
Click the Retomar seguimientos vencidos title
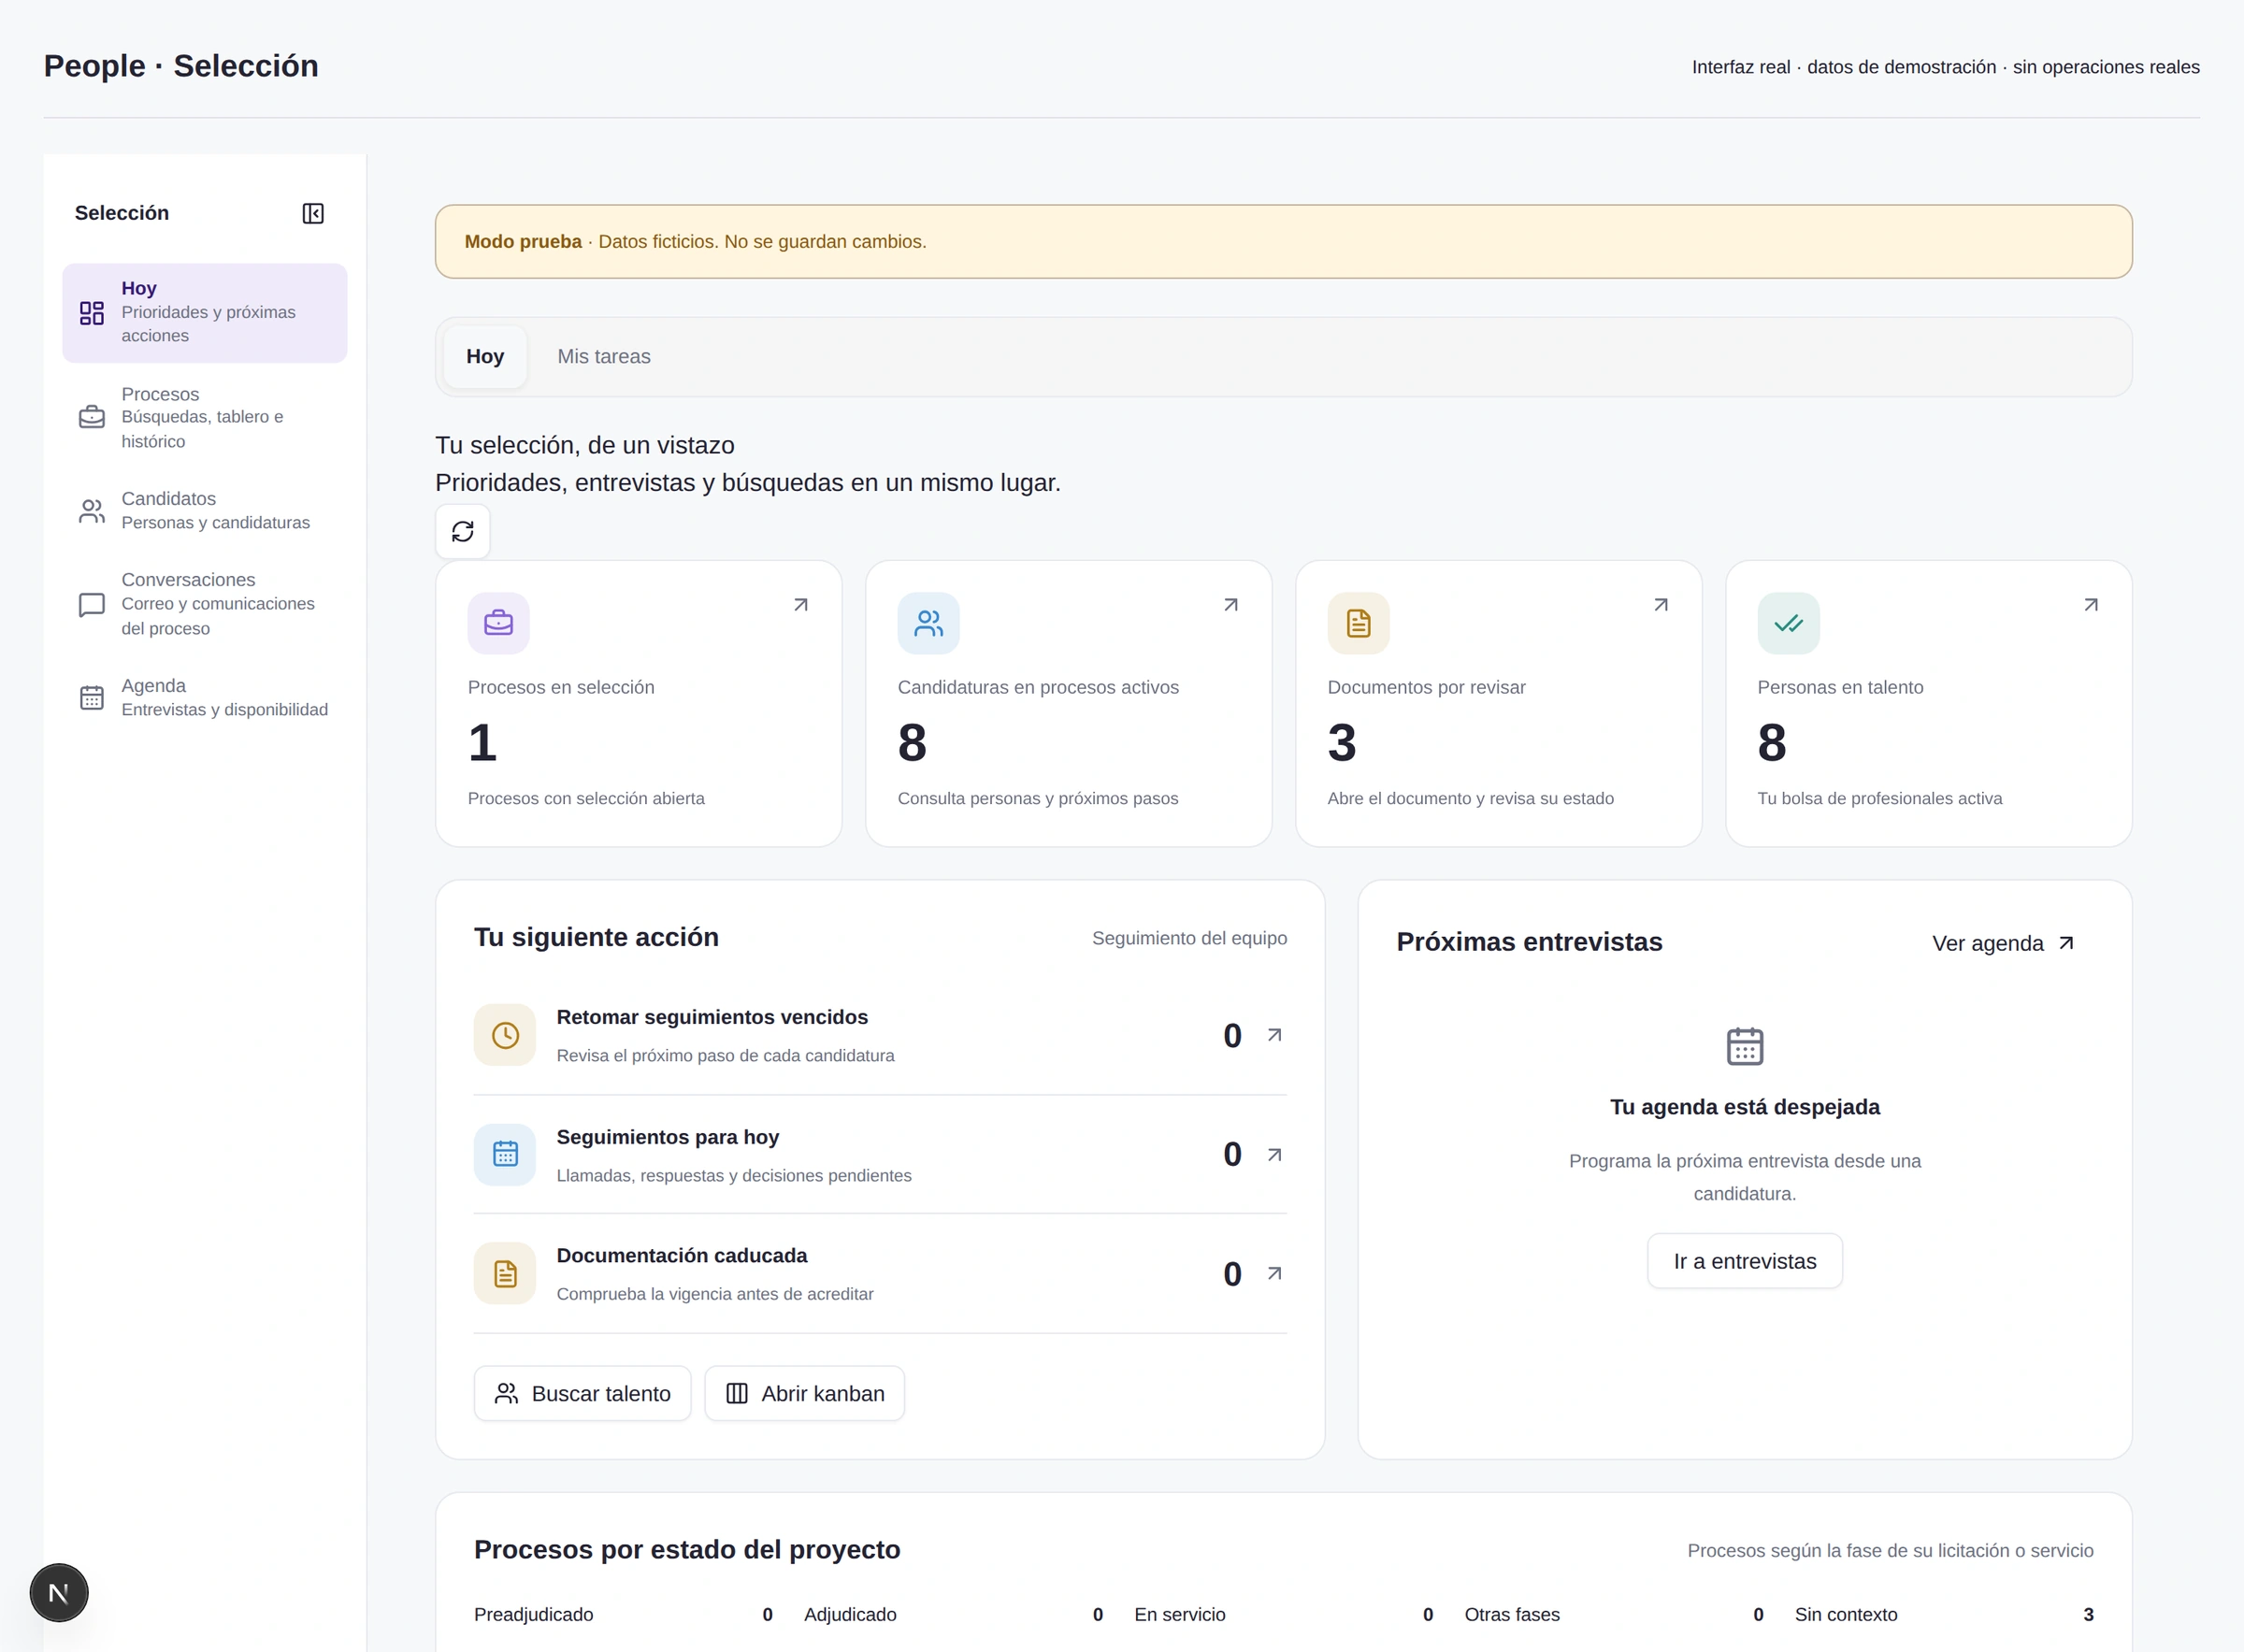point(712,1017)
